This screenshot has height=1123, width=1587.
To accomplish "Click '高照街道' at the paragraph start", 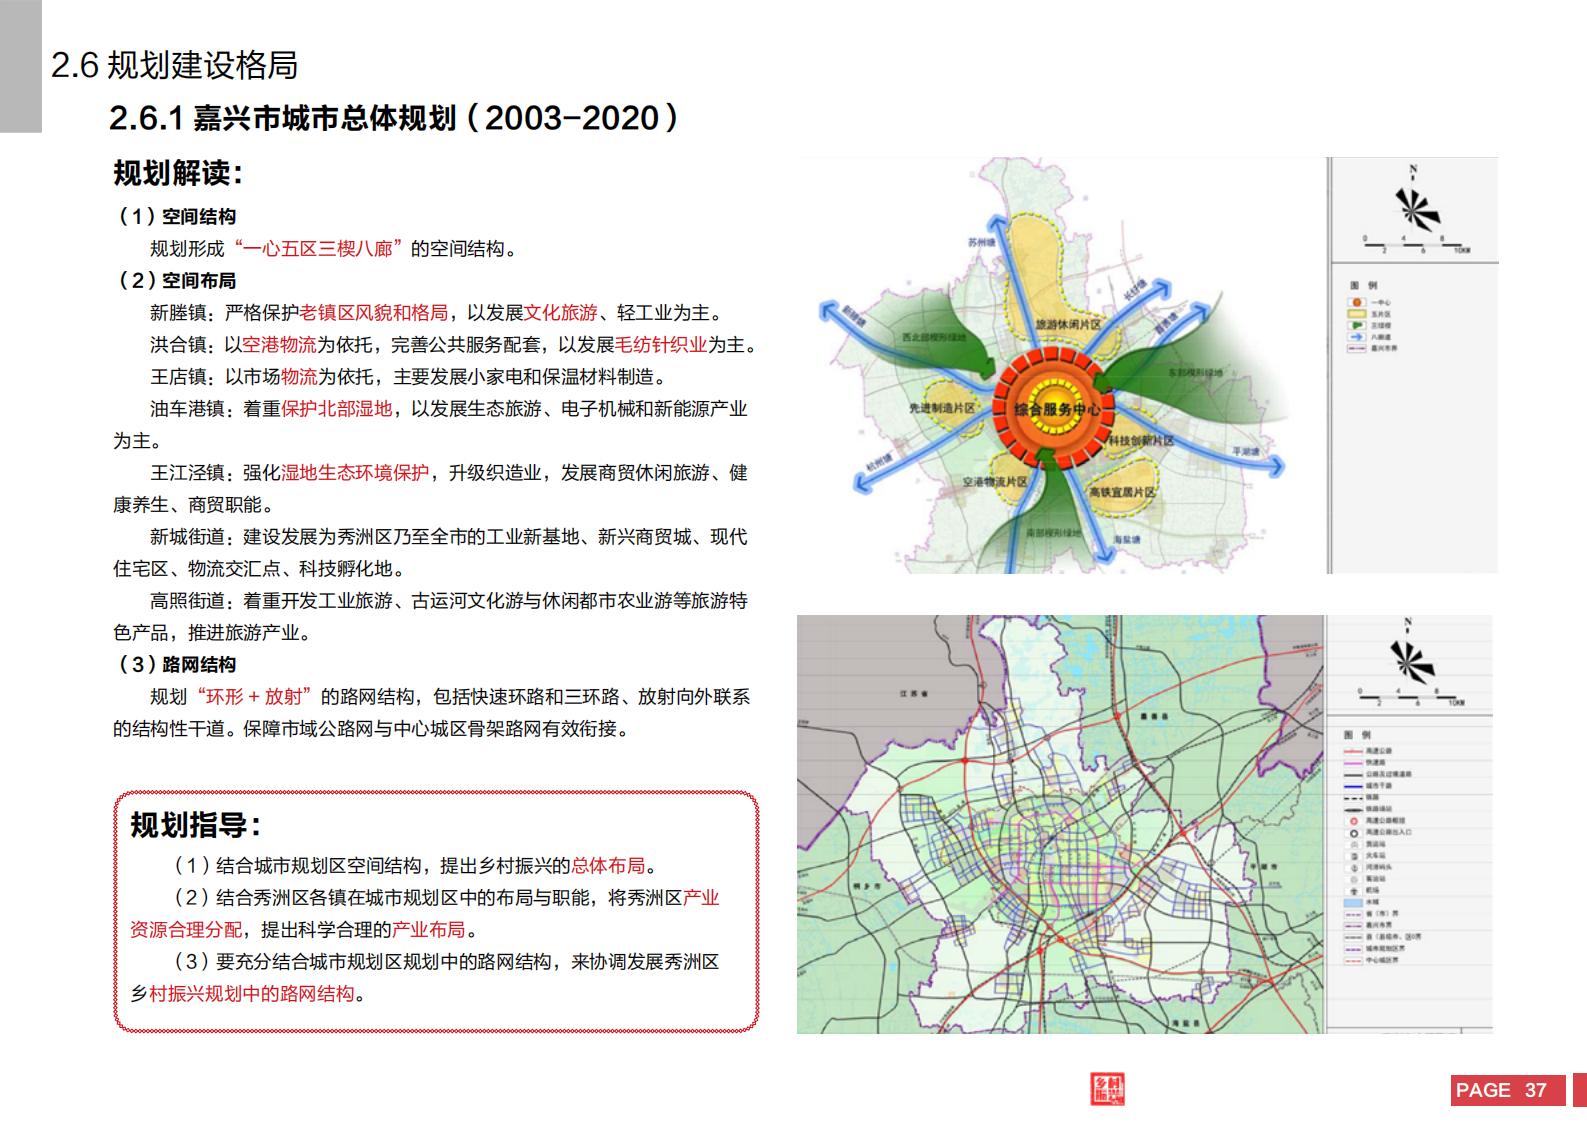I will coord(187,601).
